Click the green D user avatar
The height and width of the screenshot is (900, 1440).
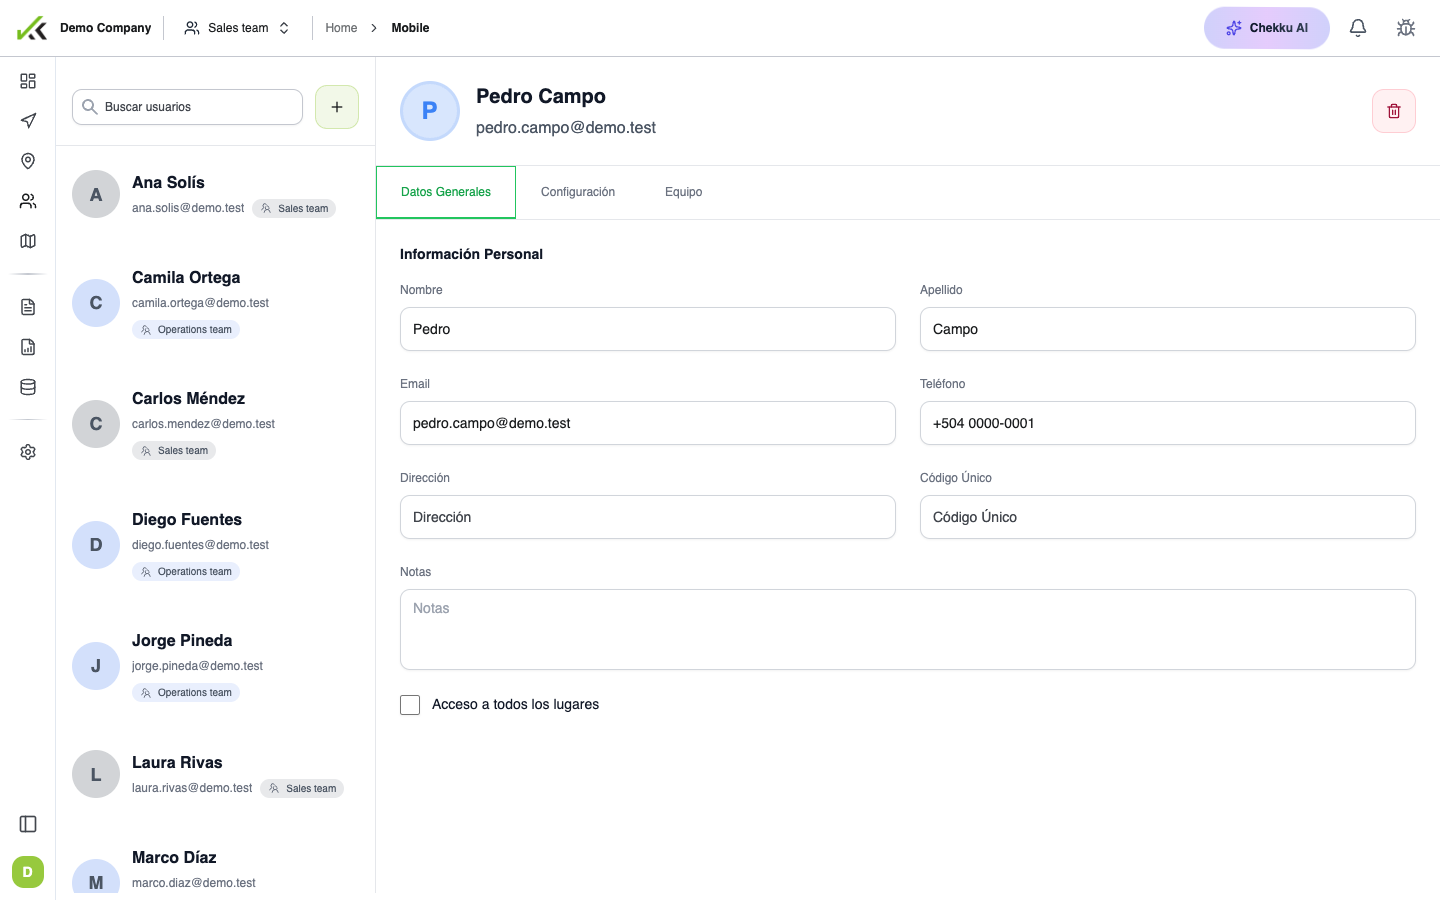click(x=28, y=872)
